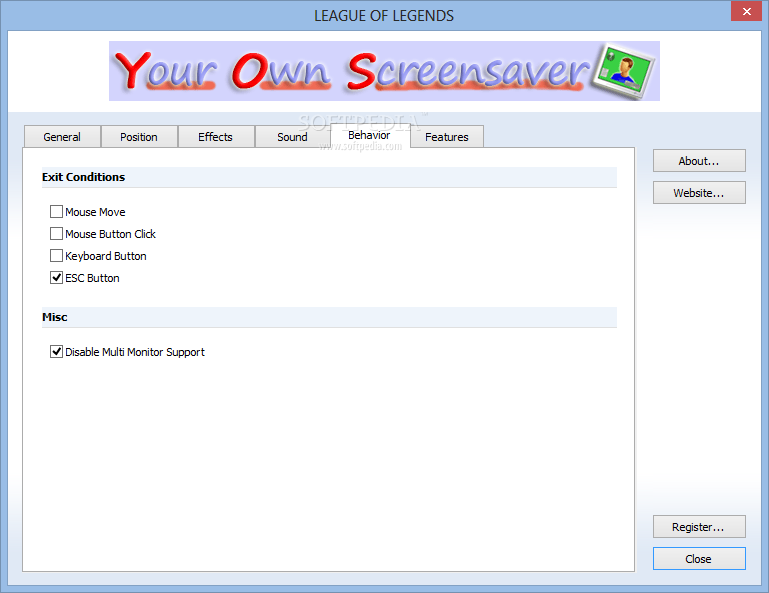Open the Position tab
The width and height of the screenshot is (769, 593).
coord(139,137)
